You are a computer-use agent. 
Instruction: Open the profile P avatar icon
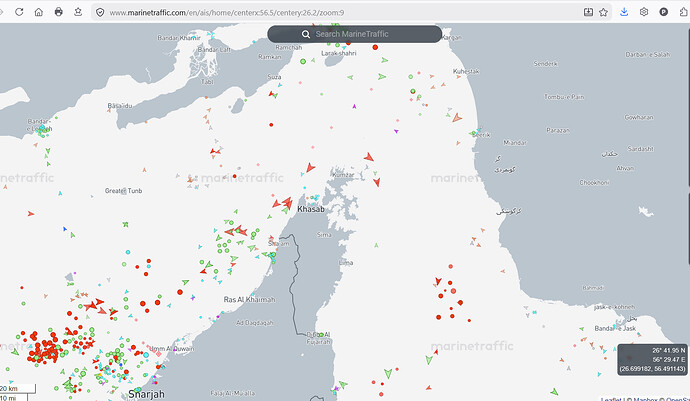coord(664,12)
